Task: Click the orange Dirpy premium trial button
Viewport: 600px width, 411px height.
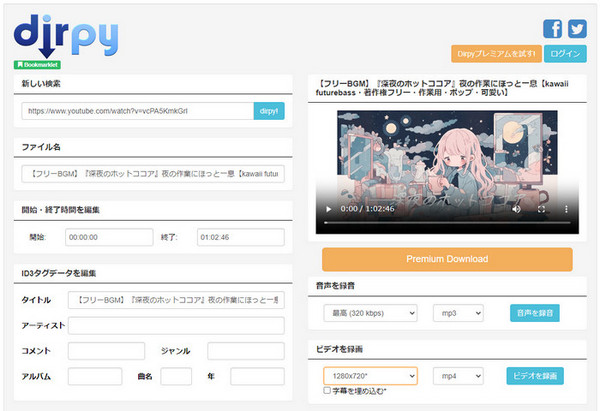Action: 496,54
